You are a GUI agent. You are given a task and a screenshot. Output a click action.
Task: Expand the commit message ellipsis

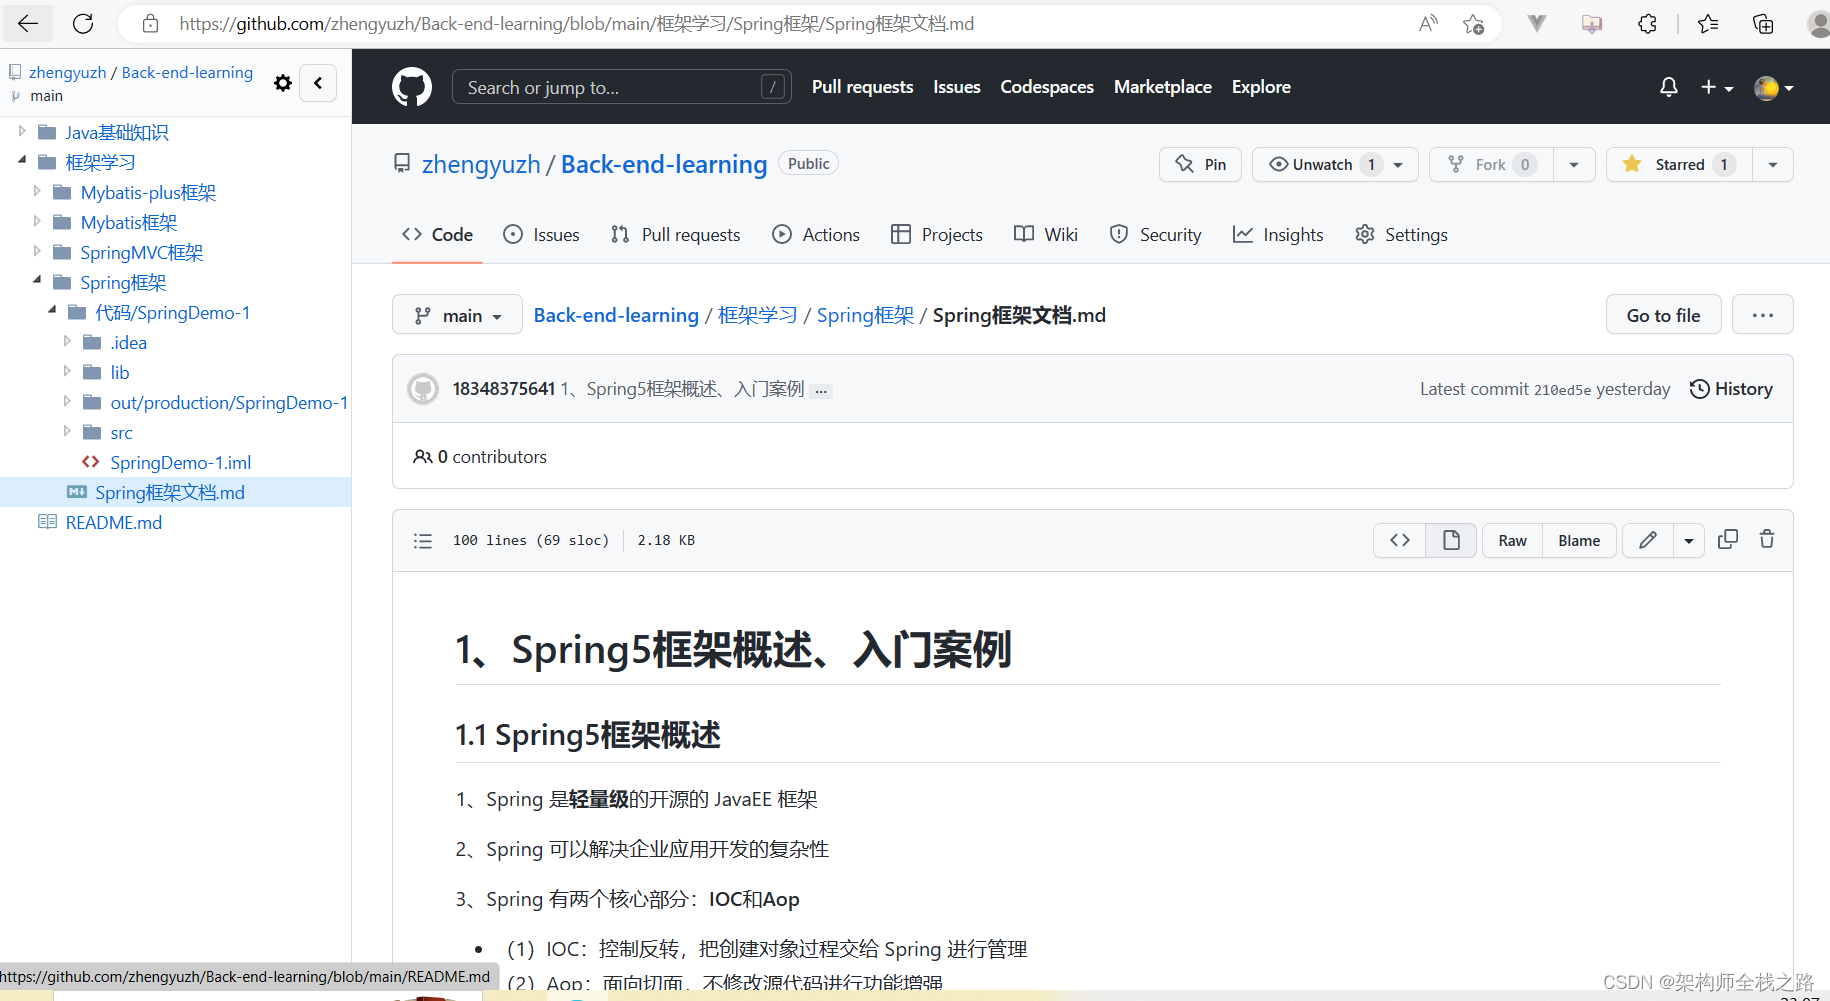821,390
